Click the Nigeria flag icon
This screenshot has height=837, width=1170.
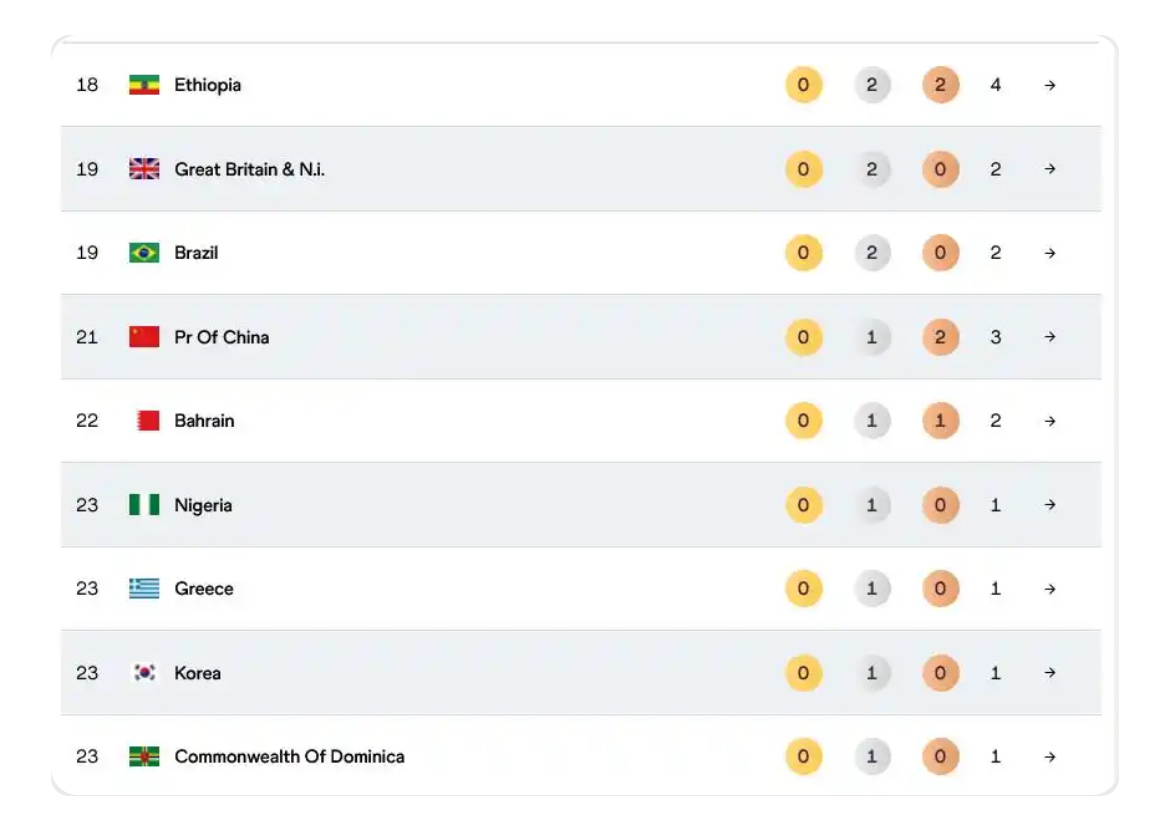[x=144, y=505]
